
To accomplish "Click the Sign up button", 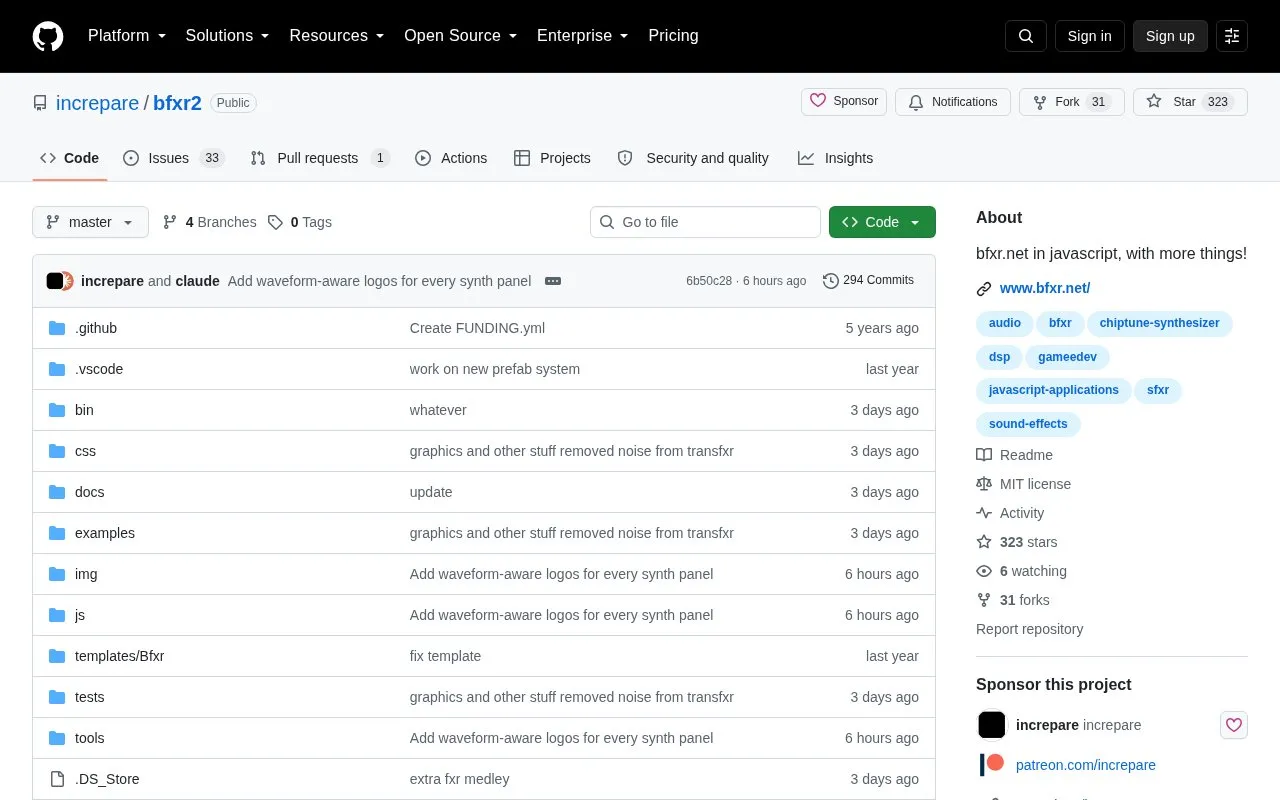I will pyautogui.click(x=1170, y=36).
